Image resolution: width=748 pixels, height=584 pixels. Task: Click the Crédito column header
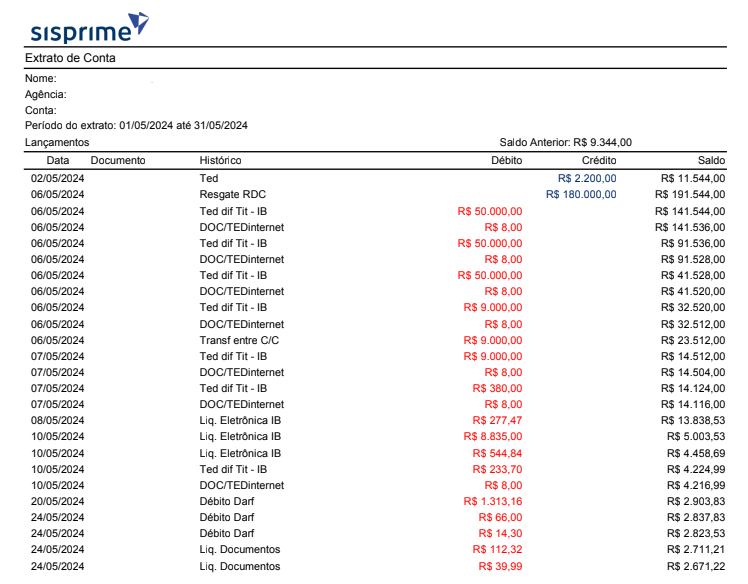[599, 160]
